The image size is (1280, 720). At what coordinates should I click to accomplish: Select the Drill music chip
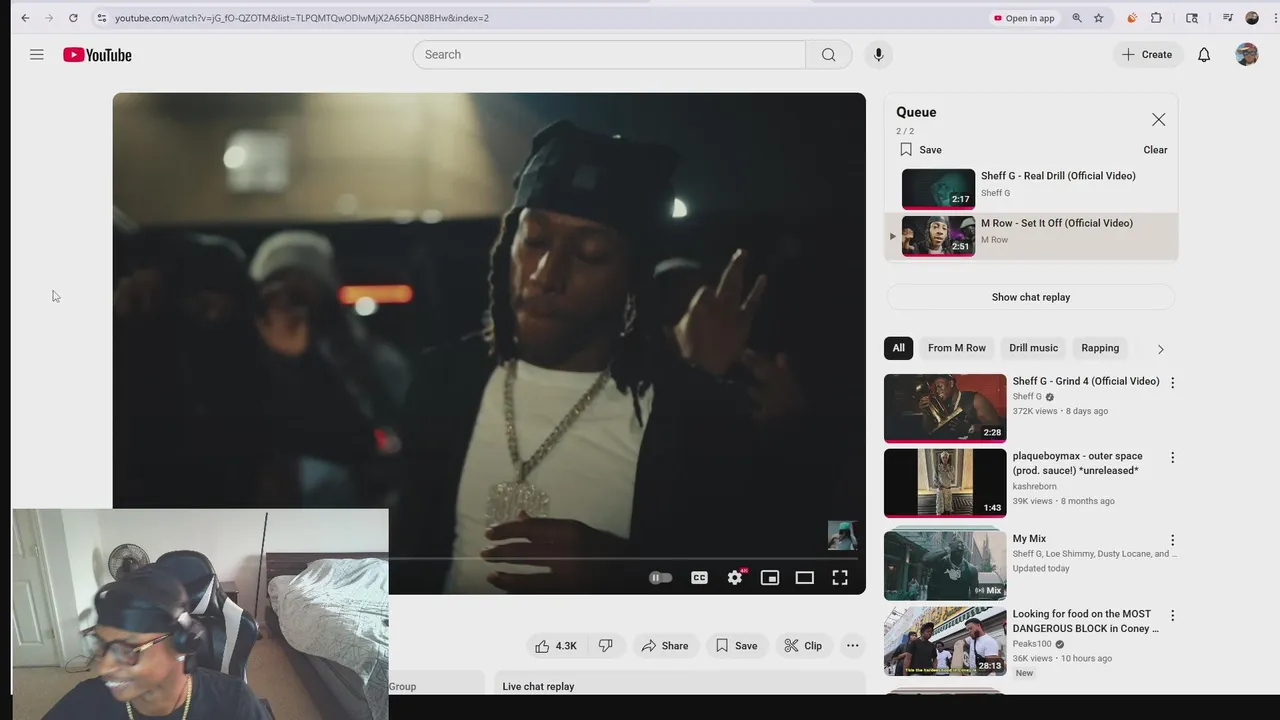click(x=1033, y=348)
